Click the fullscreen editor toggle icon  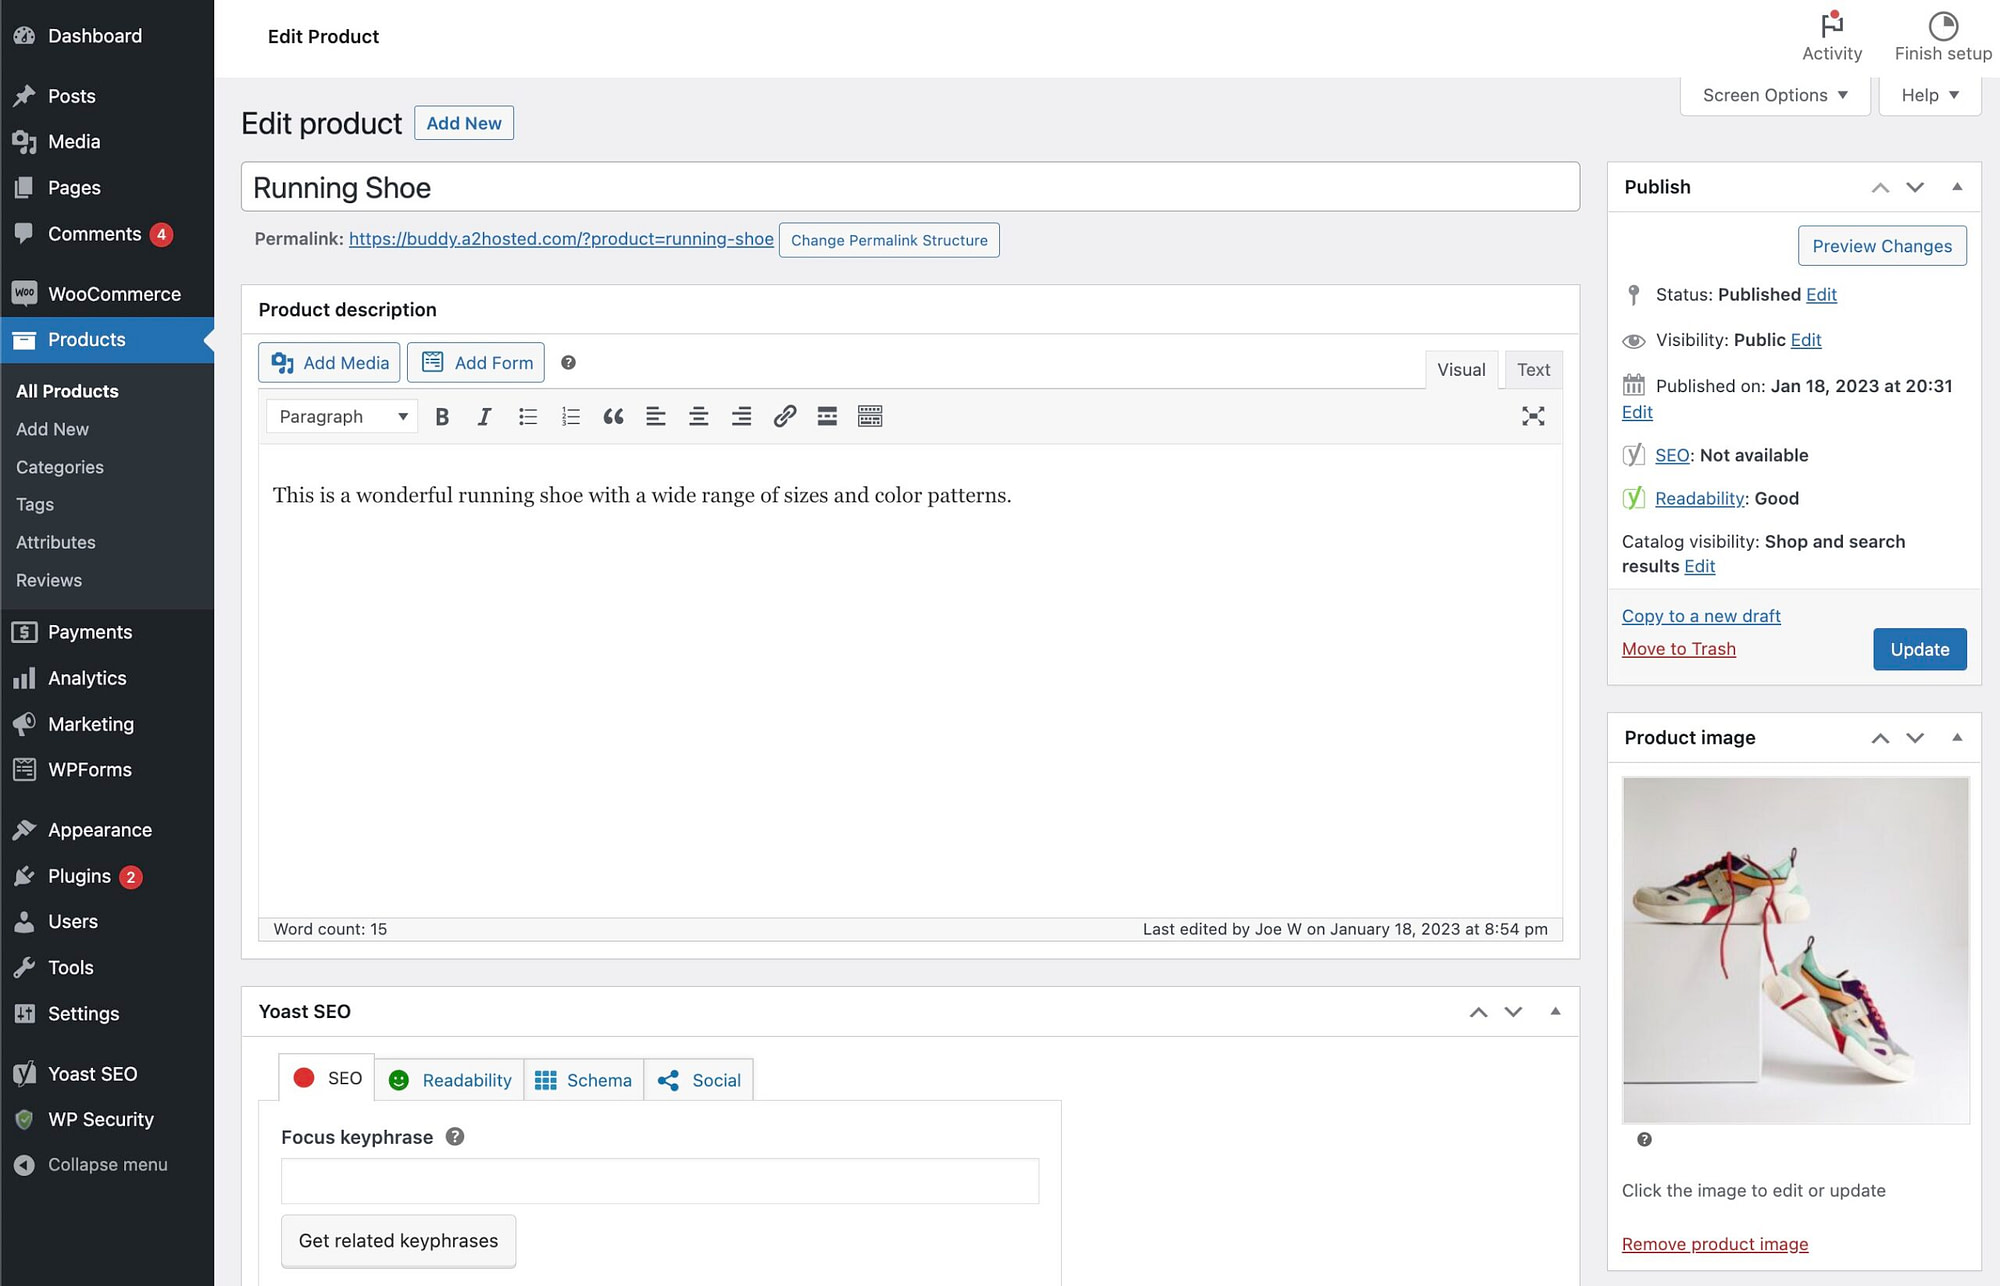(1532, 416)
